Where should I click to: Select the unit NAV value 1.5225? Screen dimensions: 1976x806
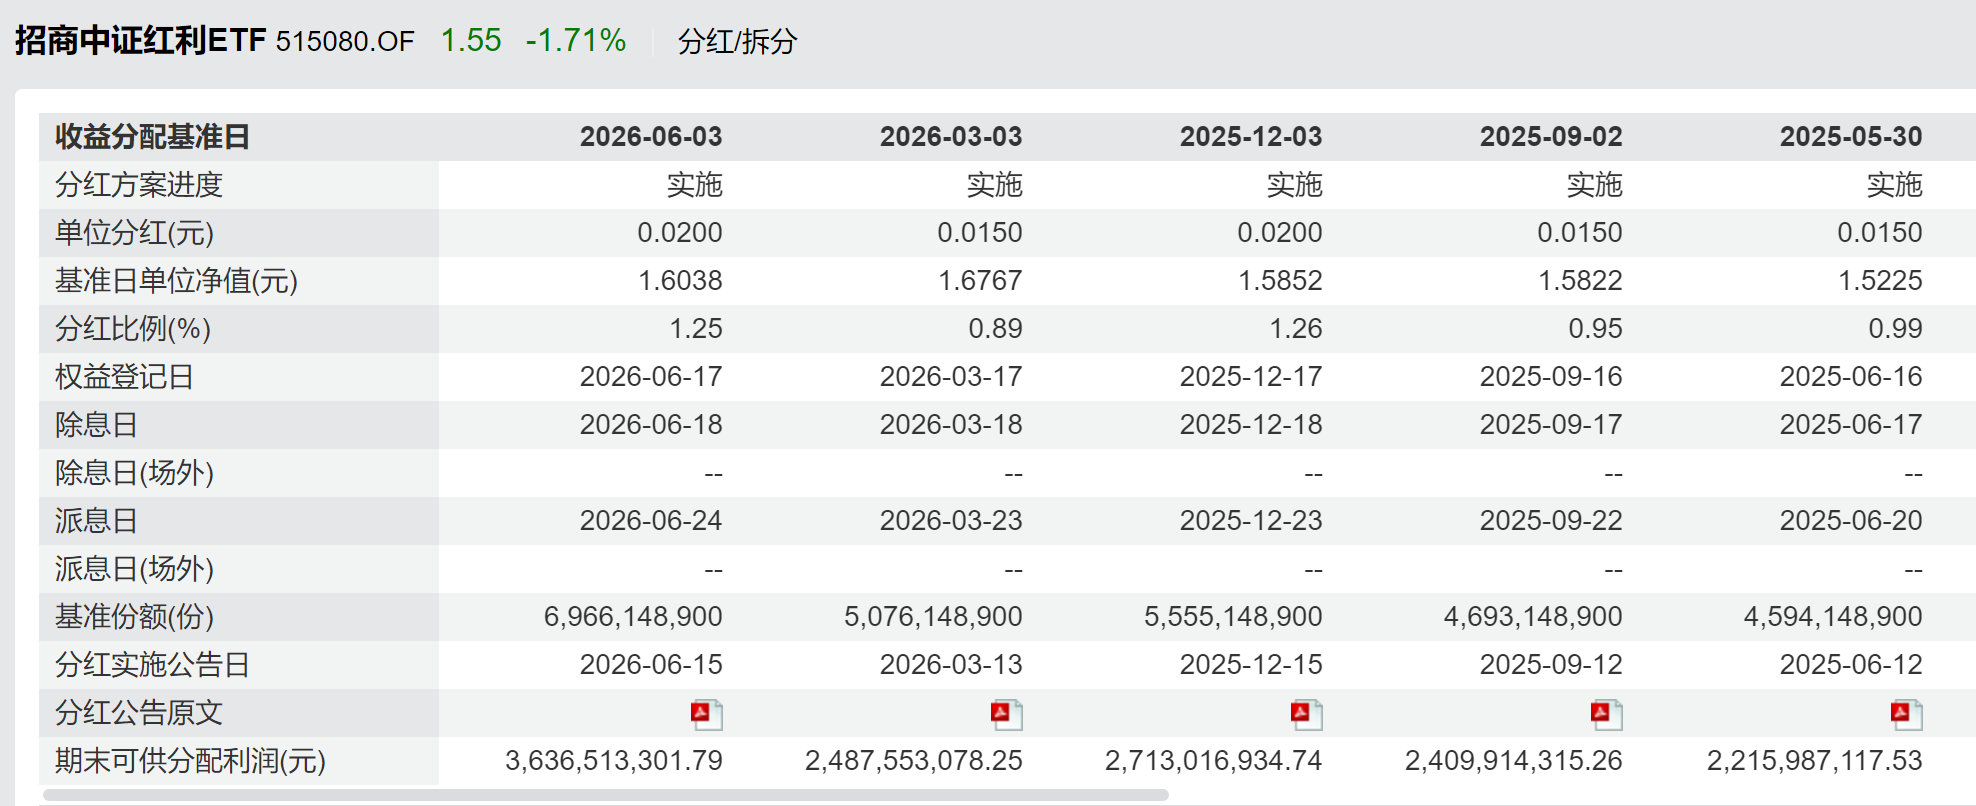[x=1880, y=281]
